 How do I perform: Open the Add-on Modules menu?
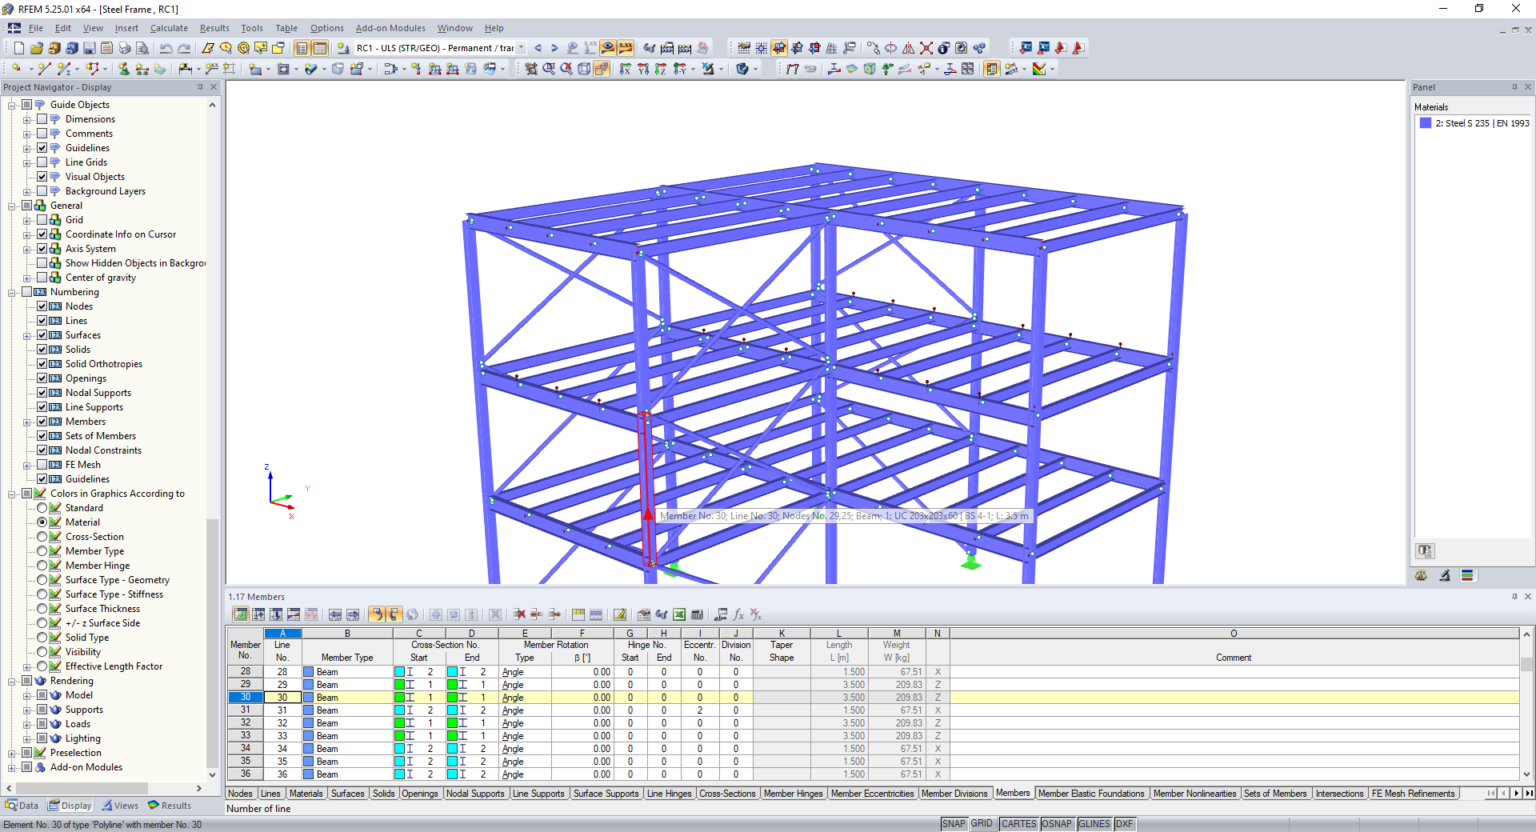click(390, 28)
